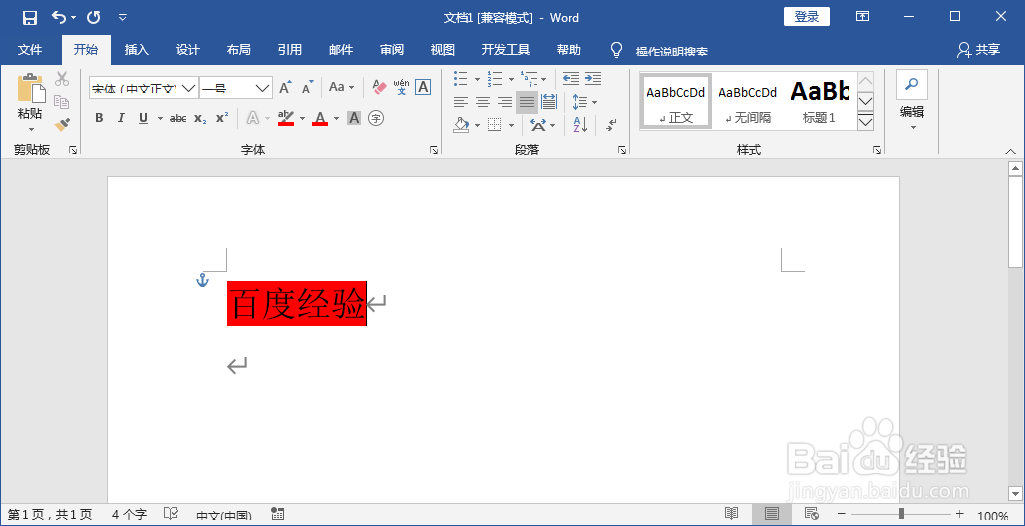Align text left
The width and height of the screenshot is (1025, 526).
(462, 102)
